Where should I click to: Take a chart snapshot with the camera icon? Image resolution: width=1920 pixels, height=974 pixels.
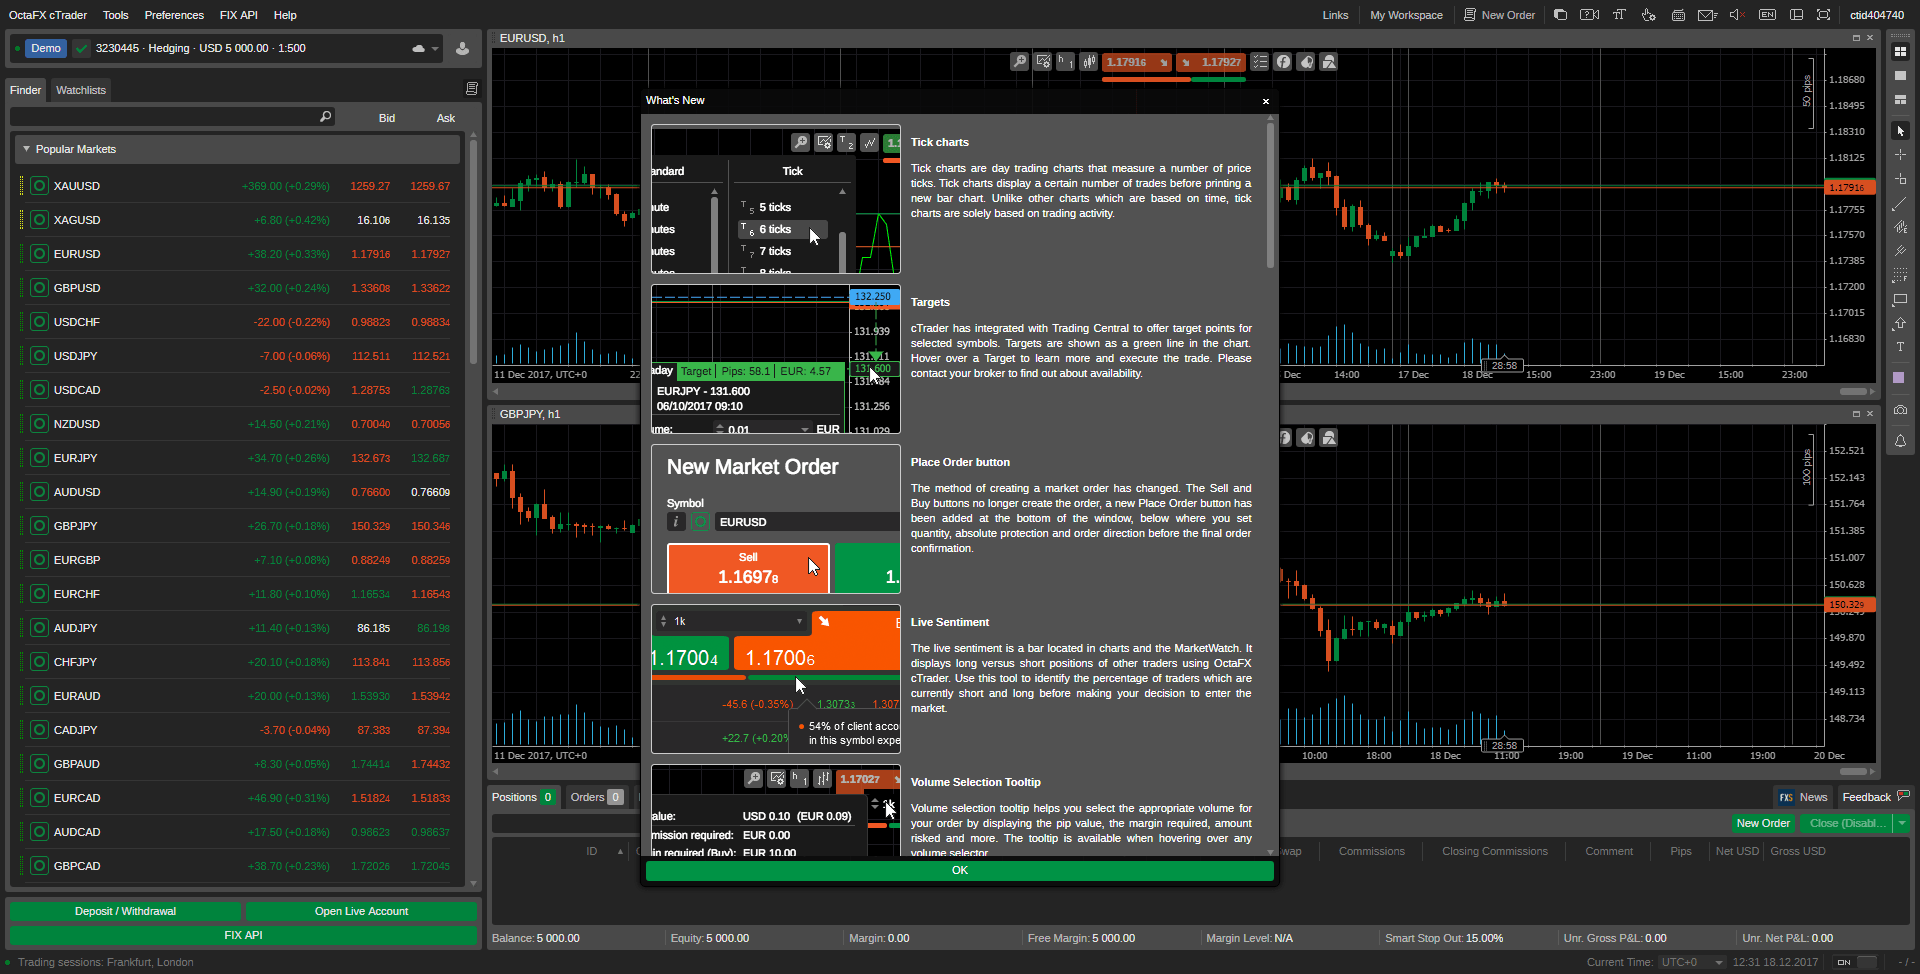tap(1900, 410)
